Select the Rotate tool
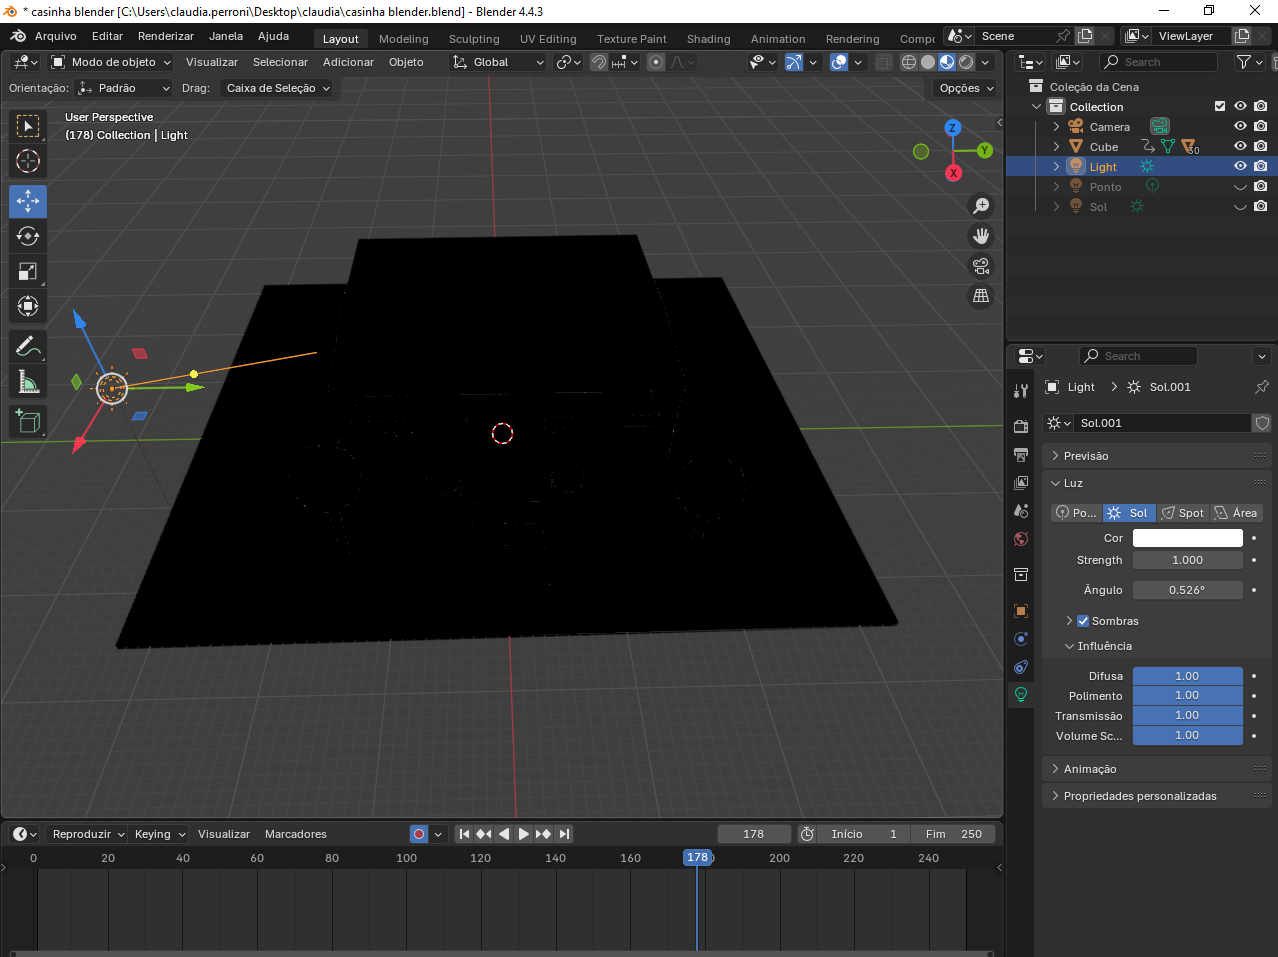 [x=28, y=236]
